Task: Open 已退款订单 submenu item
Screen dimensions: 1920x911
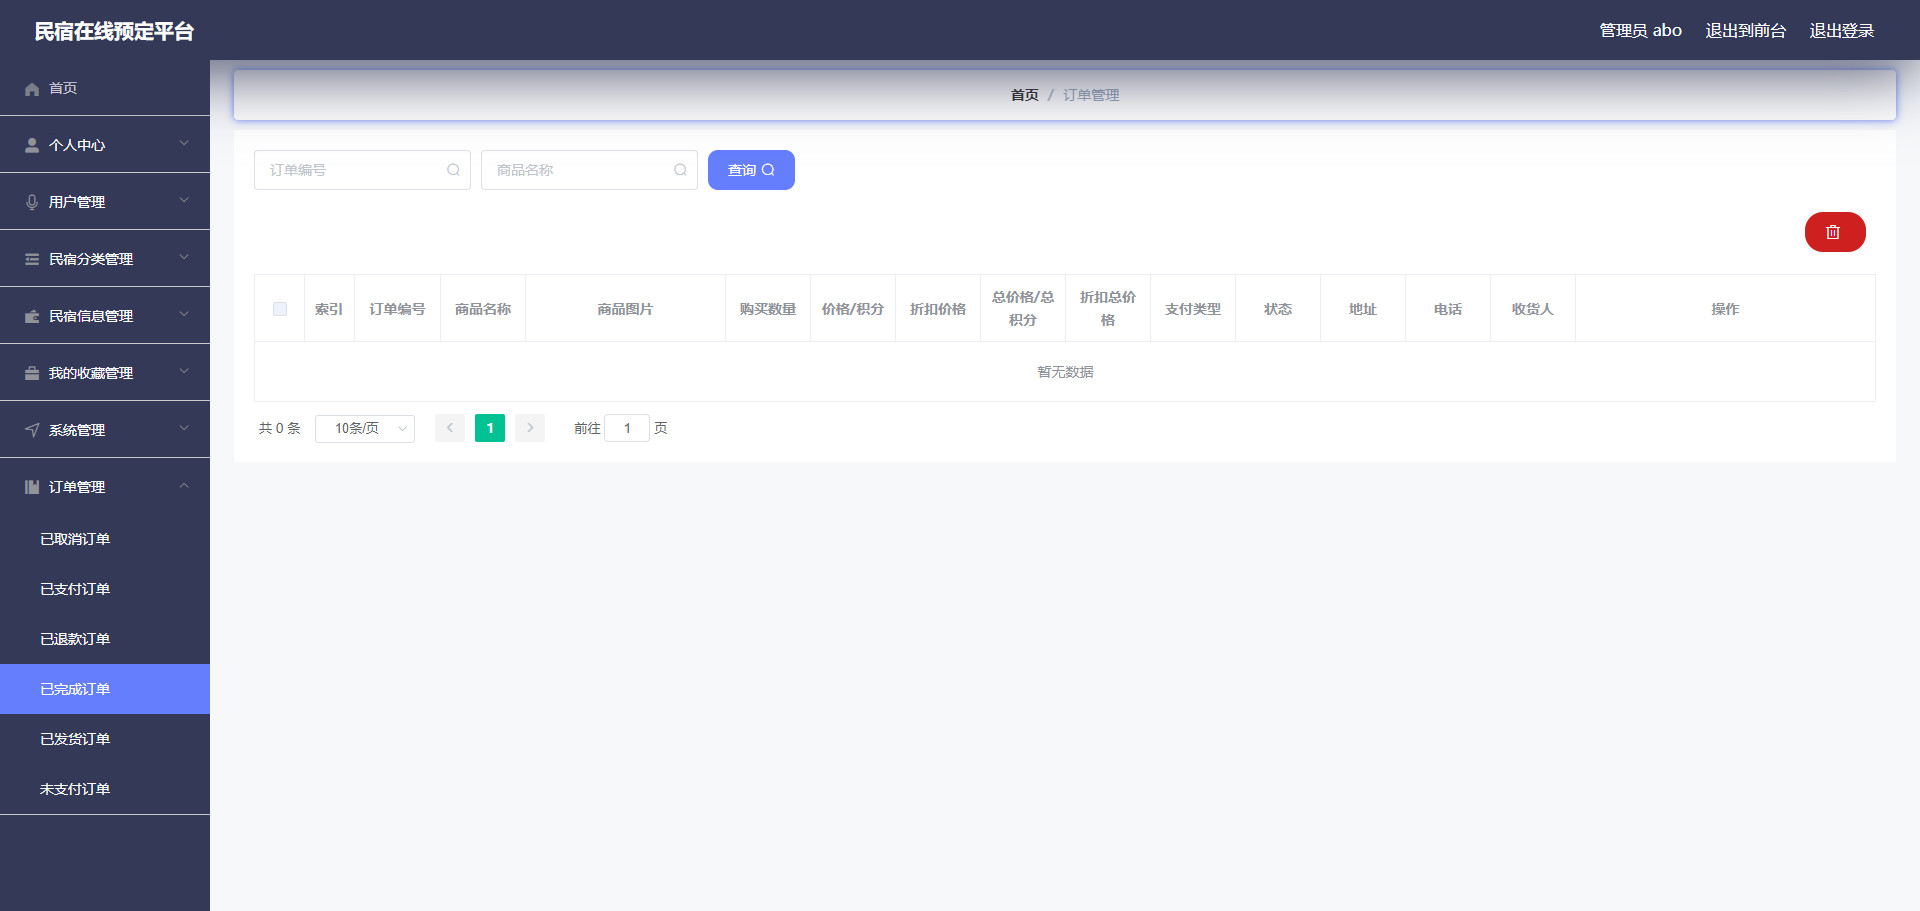Action: point(105,639)
